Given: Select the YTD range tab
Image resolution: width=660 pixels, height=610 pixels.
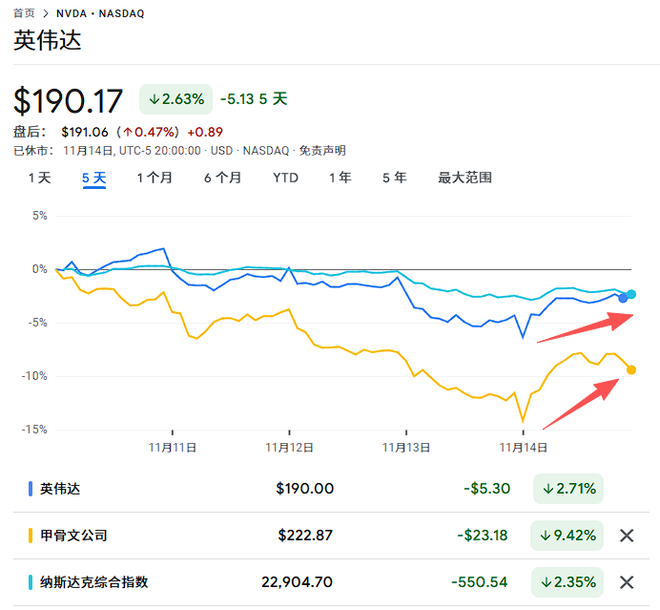Looking at the screenshot, I should click(285, 178).
